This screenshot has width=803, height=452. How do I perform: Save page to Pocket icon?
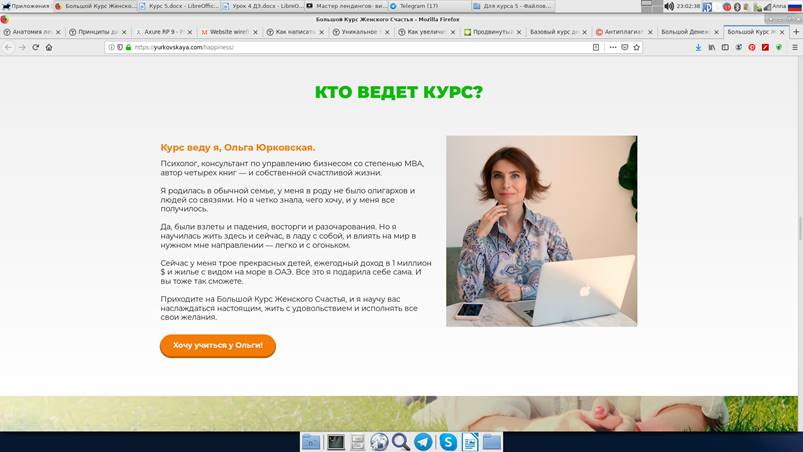[x=626, y=47]
